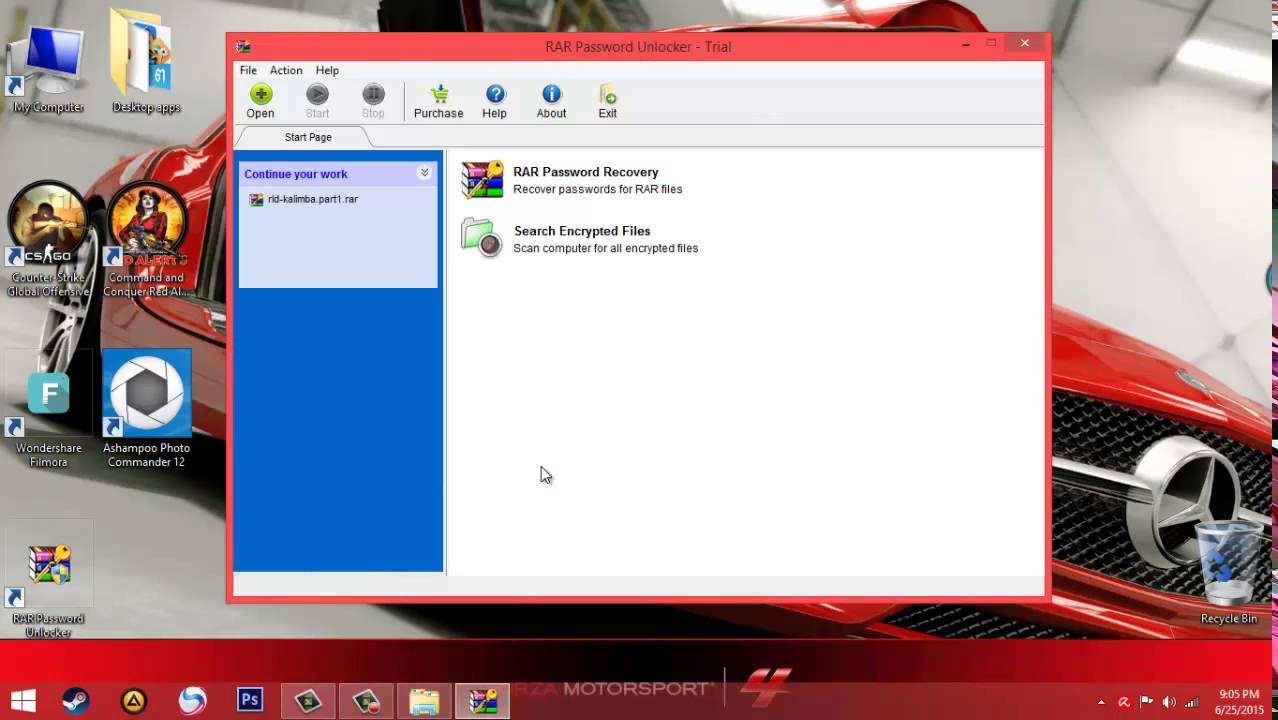Viewport: 1278px width, 720px height.
Task: Select Counter-Strike Global Offensive desktop shortcut
Action: (x=48, y=240)
